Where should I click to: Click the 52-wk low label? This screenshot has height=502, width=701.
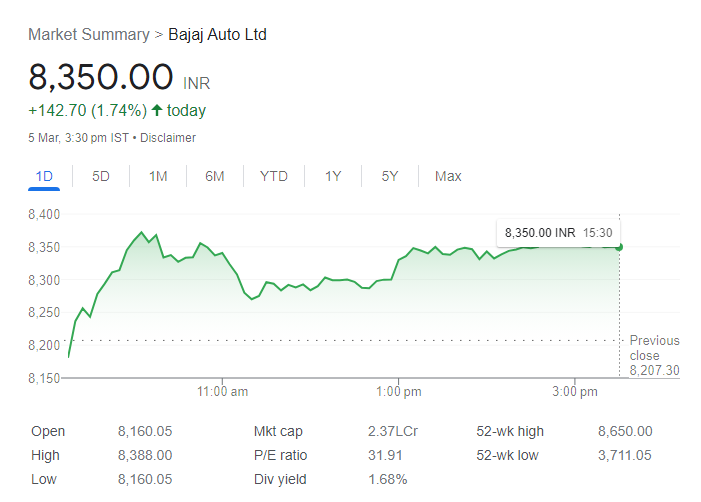(507, 456)
